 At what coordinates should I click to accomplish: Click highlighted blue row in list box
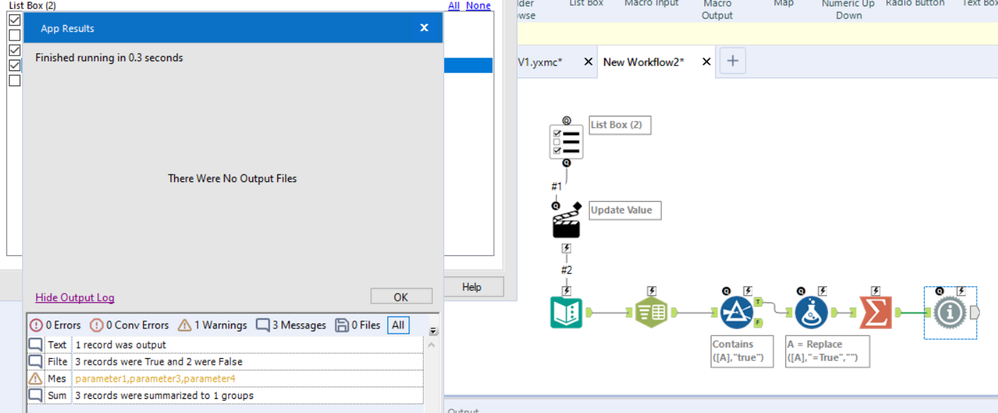467,66
